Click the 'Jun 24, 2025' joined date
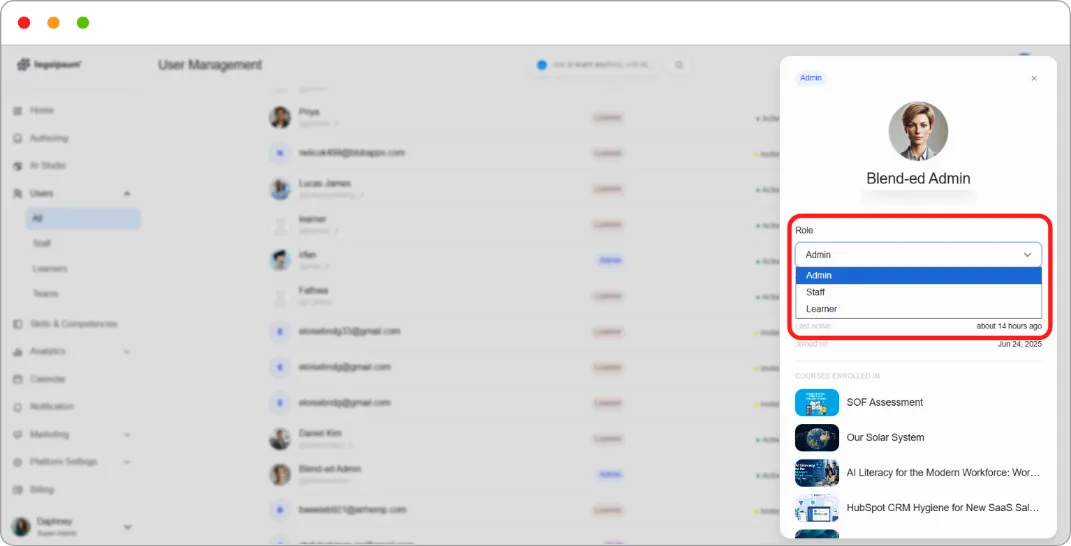Image resolution: width=1071 pixels, height=546 pixels. click(1020, 344)
